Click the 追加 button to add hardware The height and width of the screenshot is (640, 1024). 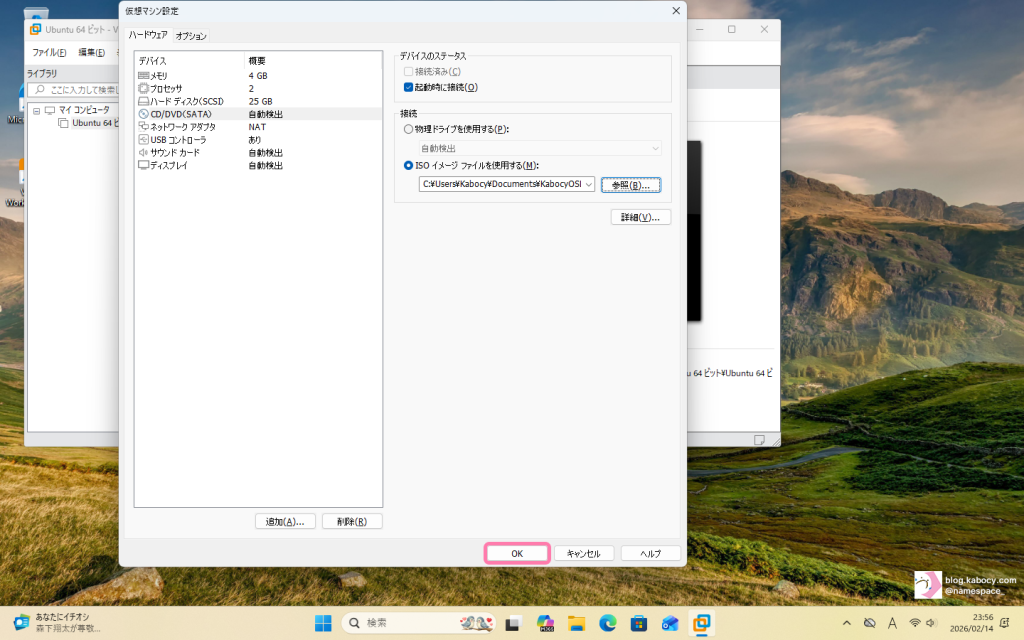click(x=286, y=521)
